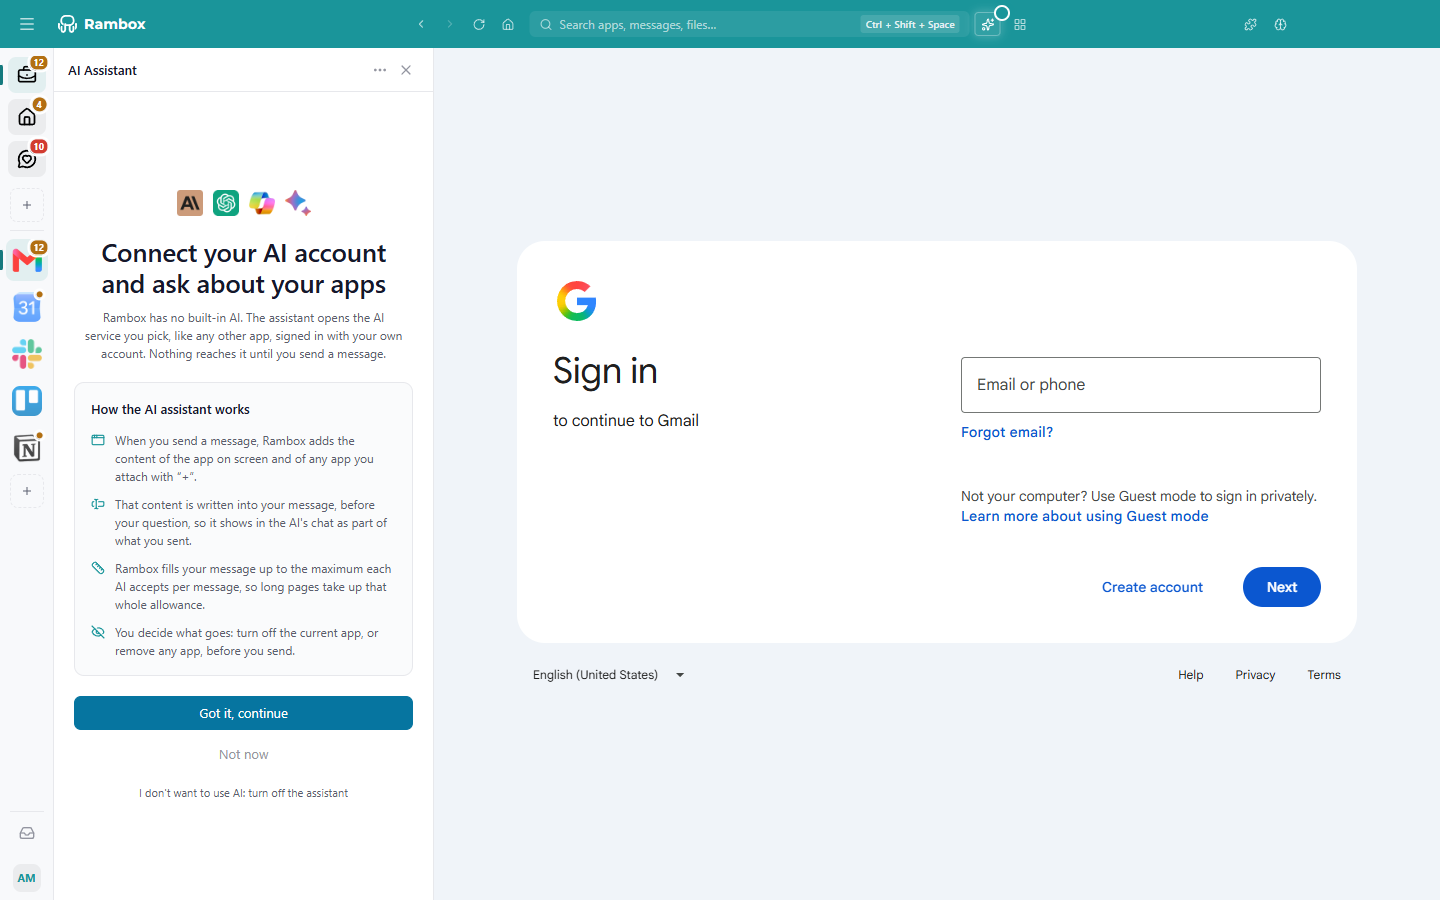Add a new app below Notion
Viewport: 1440px width, 900px height.
[x=27, y=491]
